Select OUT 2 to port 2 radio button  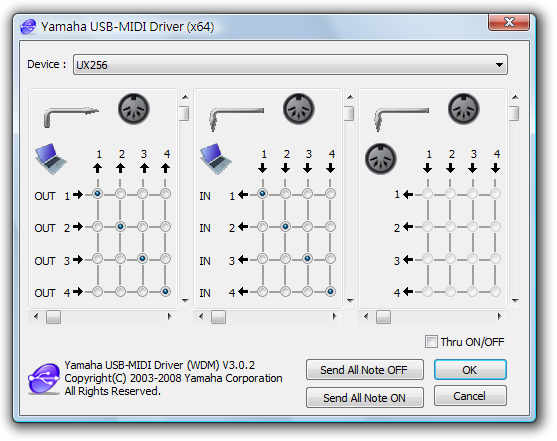click(x=120, y=227)
